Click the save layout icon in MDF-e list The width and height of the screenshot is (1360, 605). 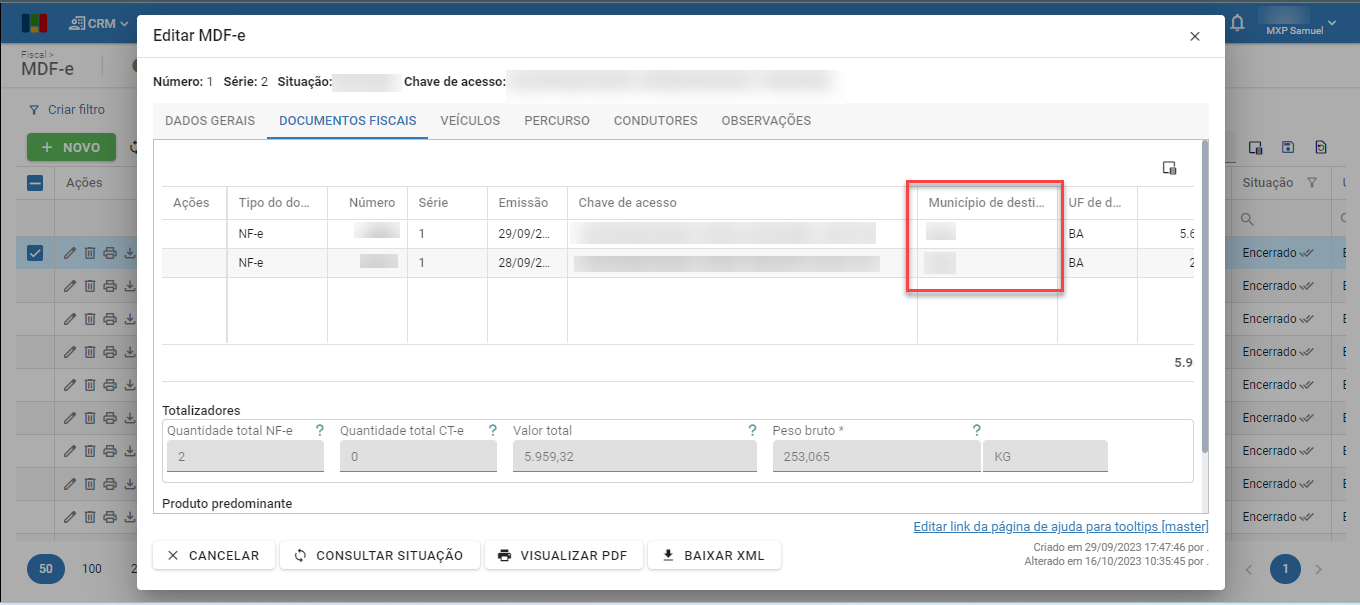[1288, 147]
